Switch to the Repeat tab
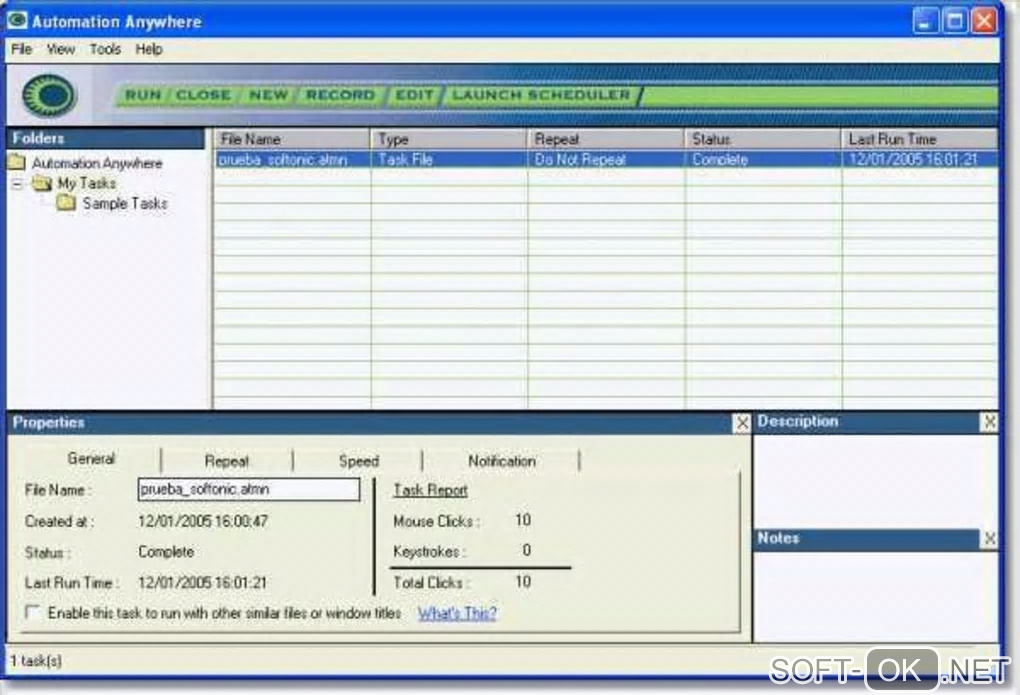 pyautogui.click(x=226, y=461)
